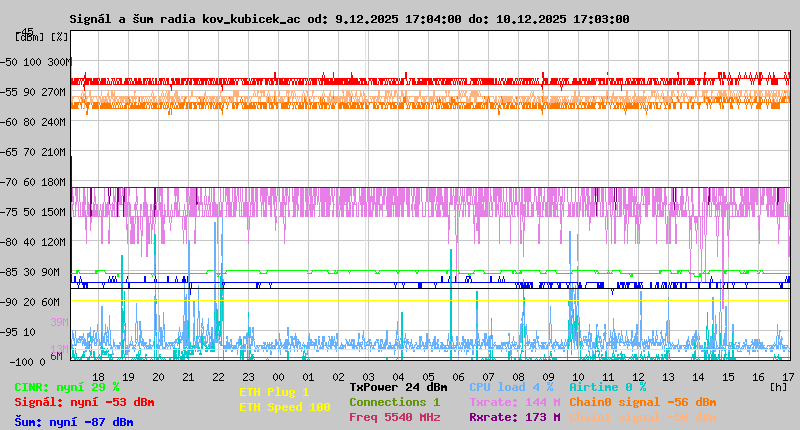The height and width of the screenshot is (430, 800).
Task: Click the '-80 40 120M' y-axis label
Action: click(33, 242)
